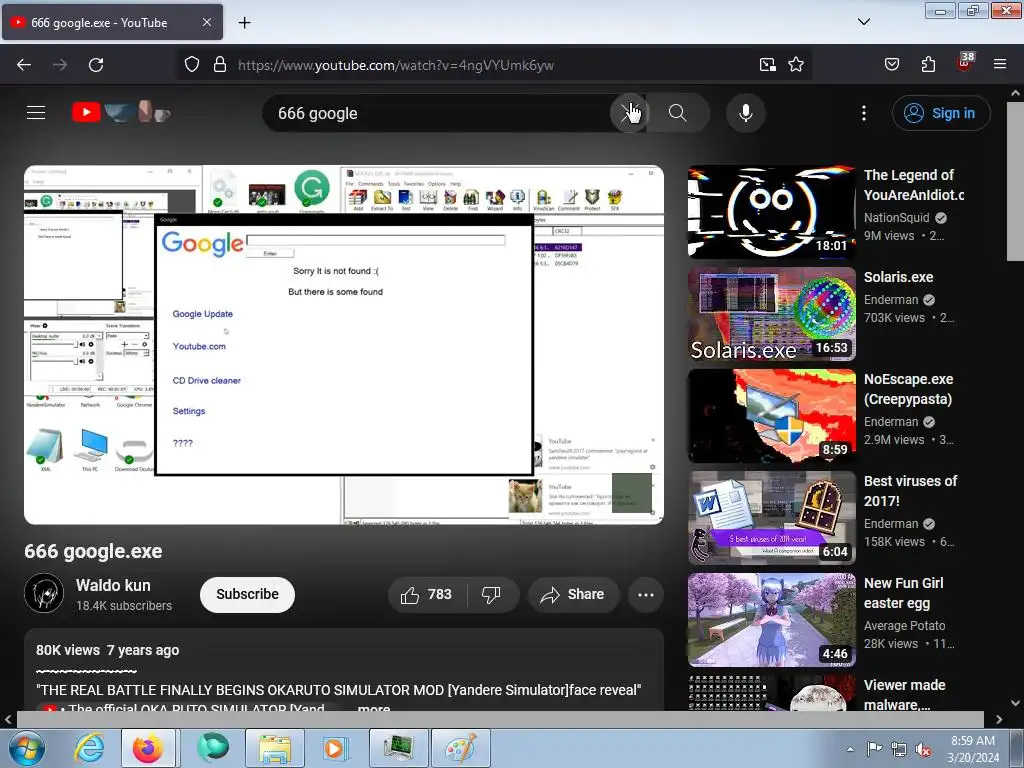
Task: Open Firefox application hamburger menu
Action: pyautogui.click(x=999, y=65)
